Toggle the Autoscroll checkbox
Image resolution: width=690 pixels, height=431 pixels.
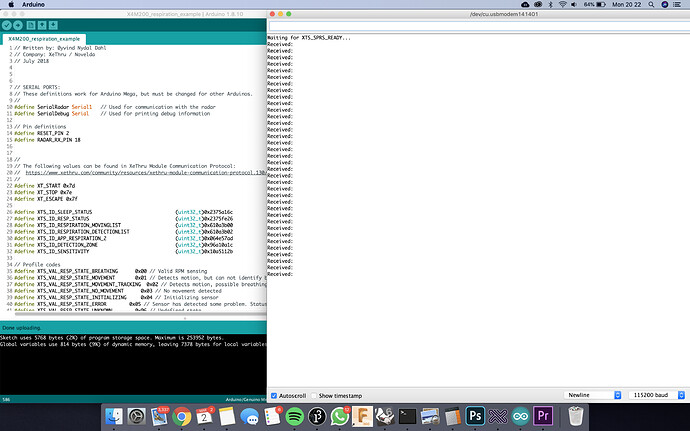(274, 396)
